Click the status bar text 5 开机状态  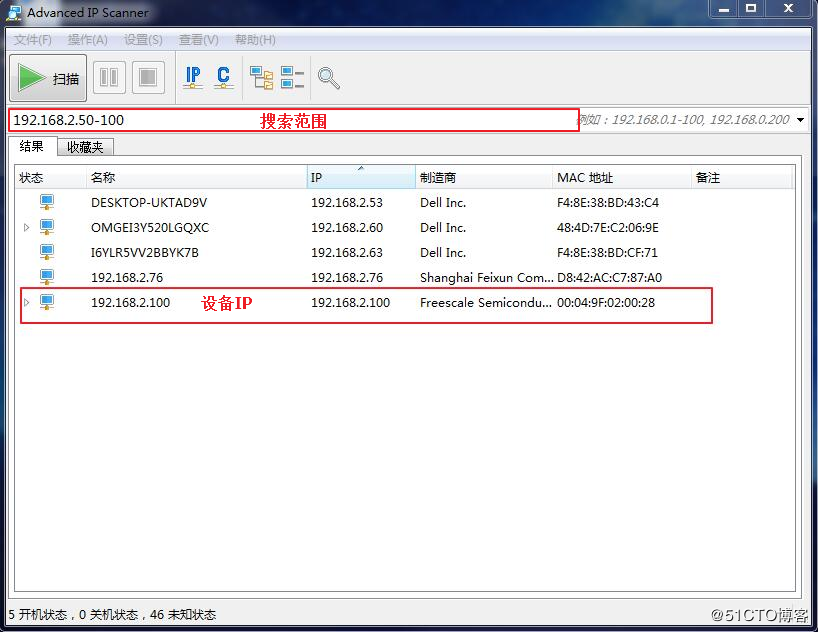click(x=38, y=615)
